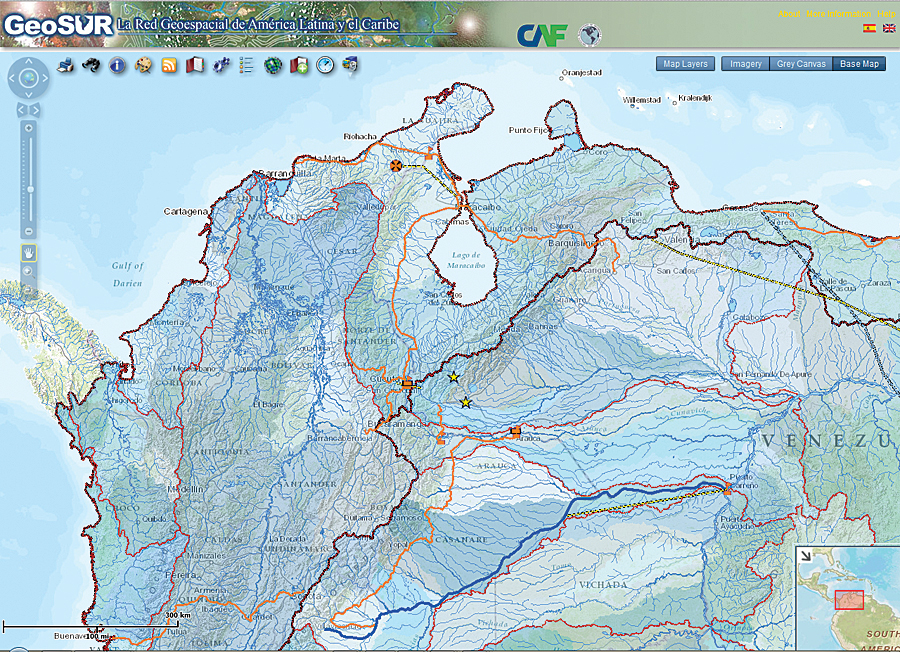900x652 pixels.
Task: Click the Cartagena city label
Action: tap(185, 212)
